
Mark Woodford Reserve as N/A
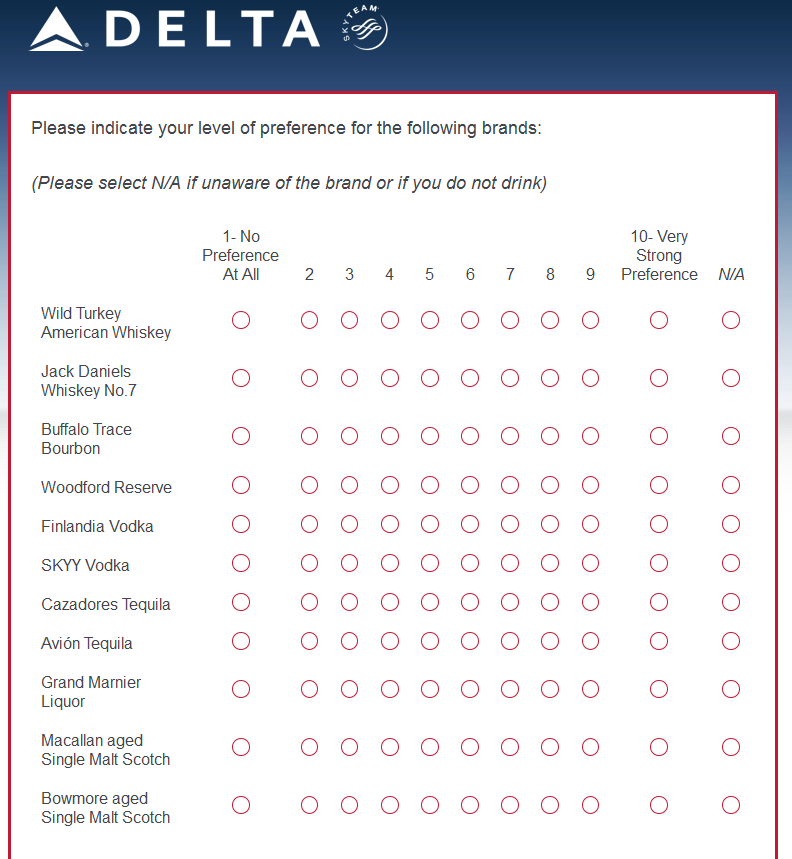click(x=731, y=485)
